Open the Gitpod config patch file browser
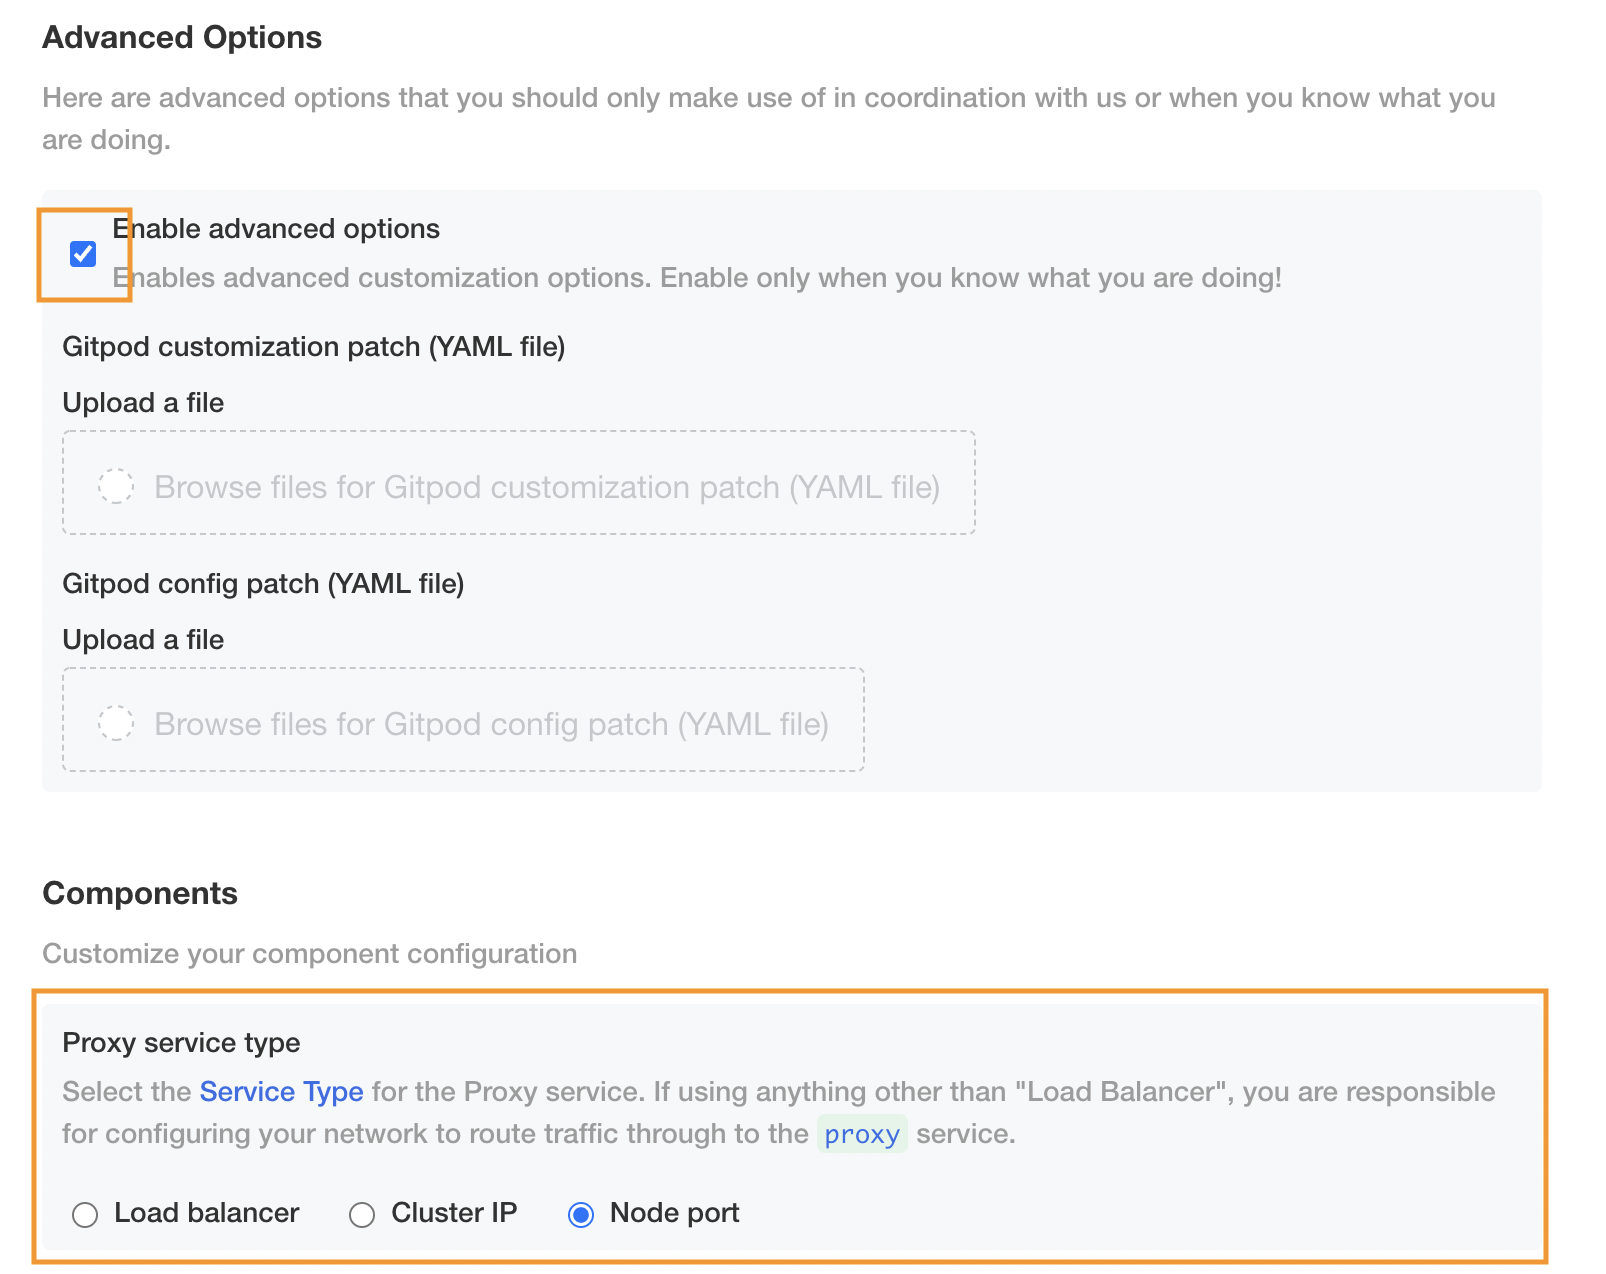The image size is (1606, 1274). tap(462, 721)
